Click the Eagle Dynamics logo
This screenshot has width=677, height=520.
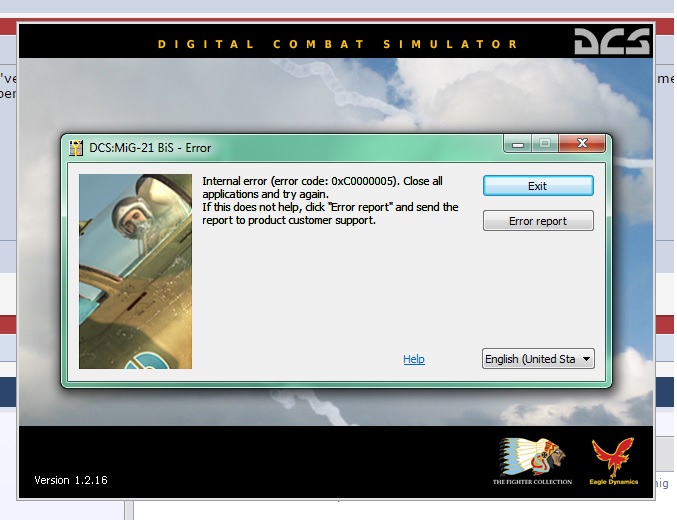pos(614,461)
